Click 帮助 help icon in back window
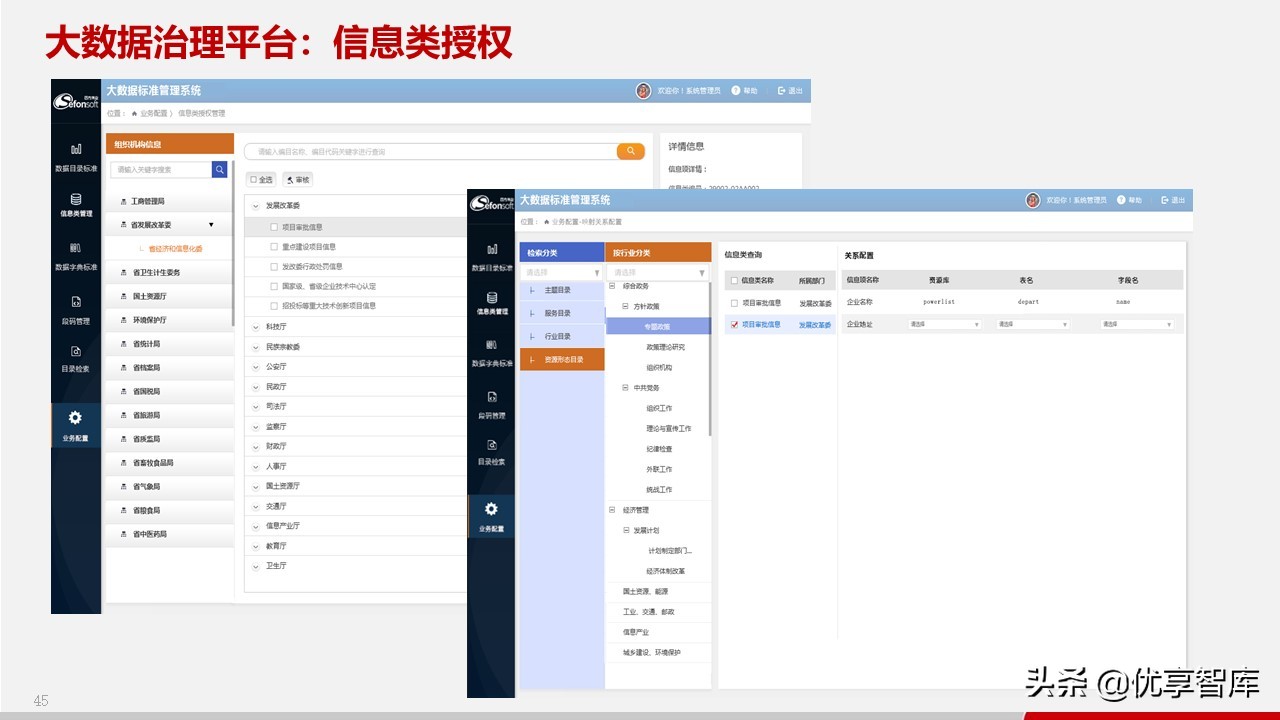 736,90
